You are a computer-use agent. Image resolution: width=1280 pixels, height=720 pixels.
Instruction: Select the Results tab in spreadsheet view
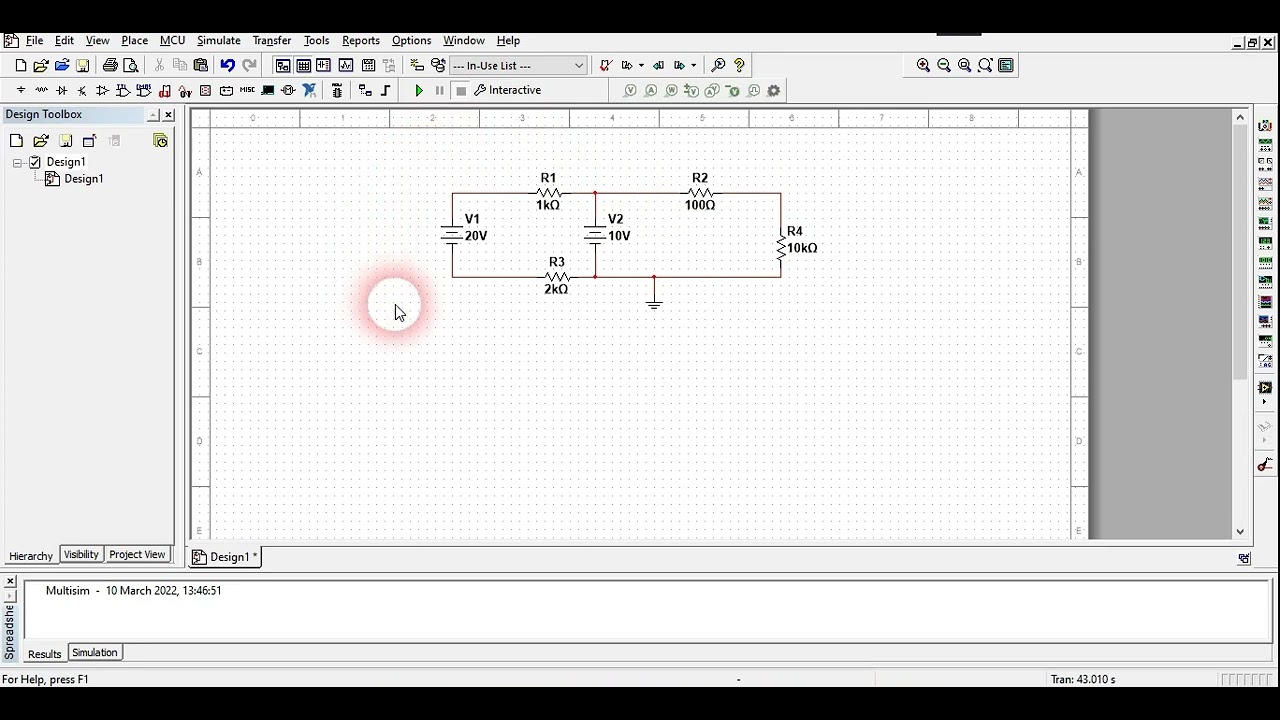44,654
